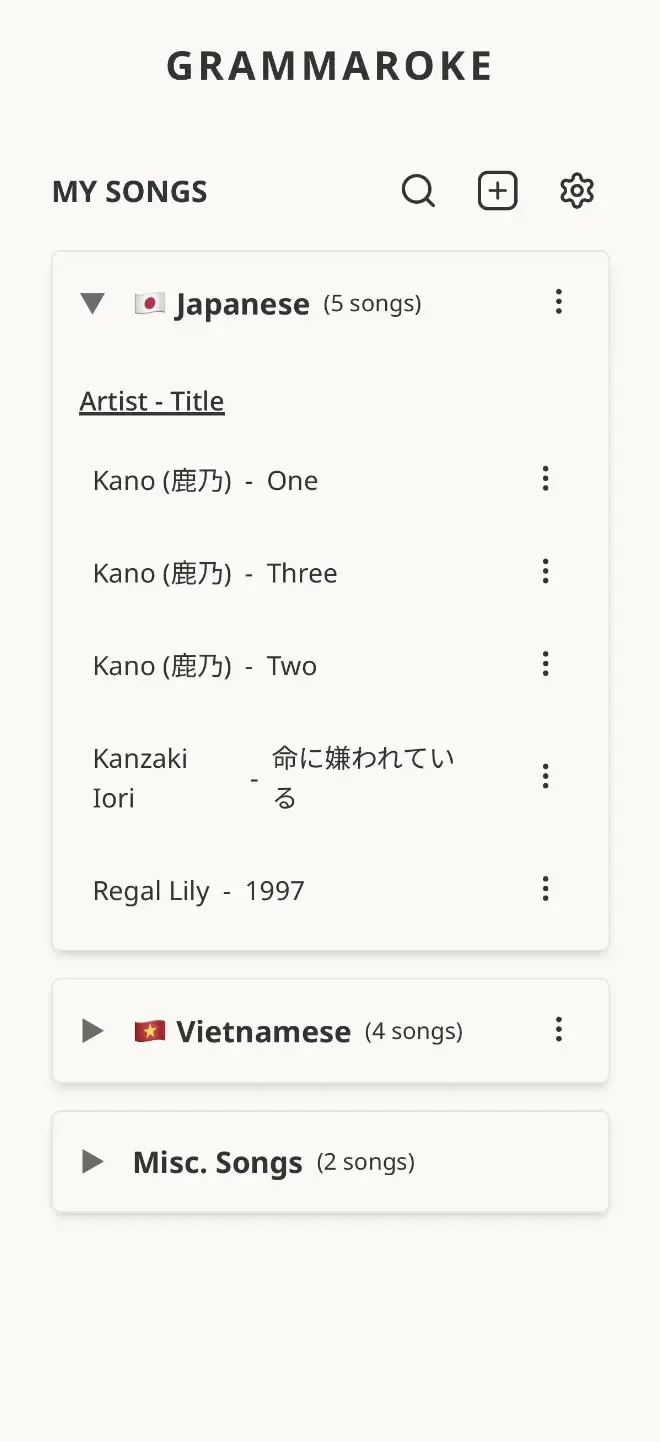Screen dimensions: 660x1442
Task: Open the settings gear icon
Action: point(577,190)
